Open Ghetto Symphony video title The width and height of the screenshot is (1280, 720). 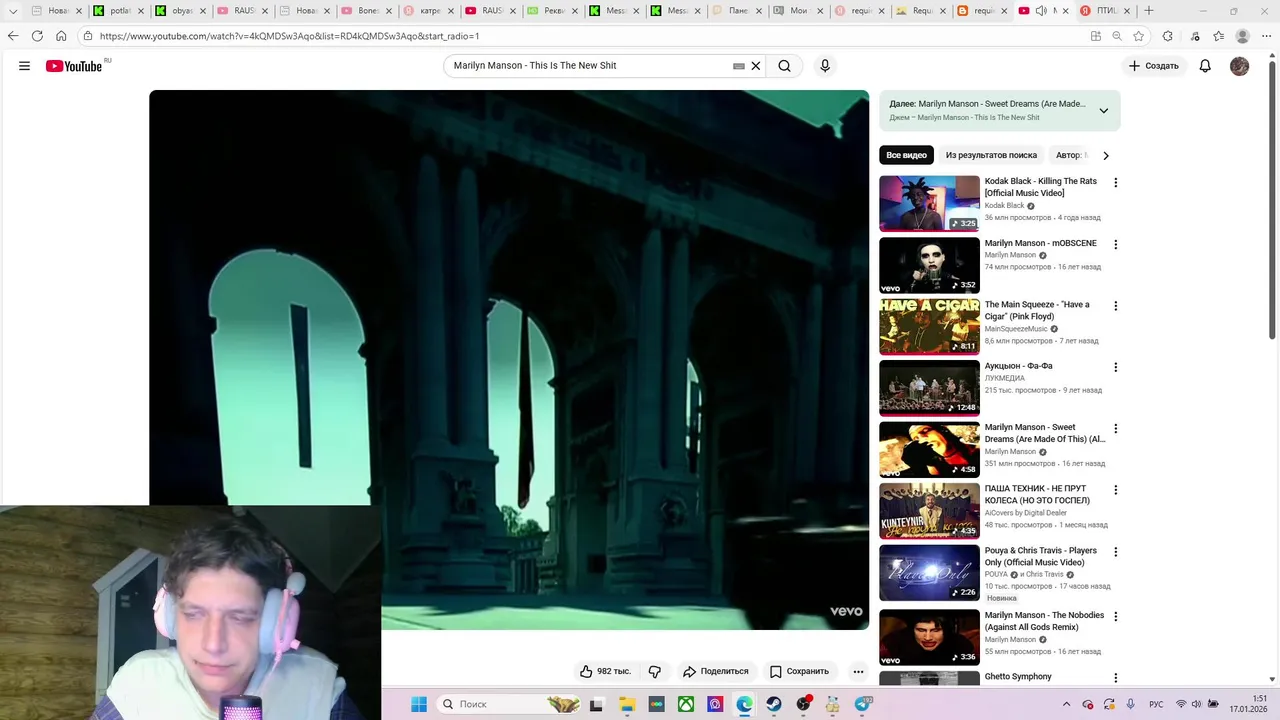(x=1018, y=677)
